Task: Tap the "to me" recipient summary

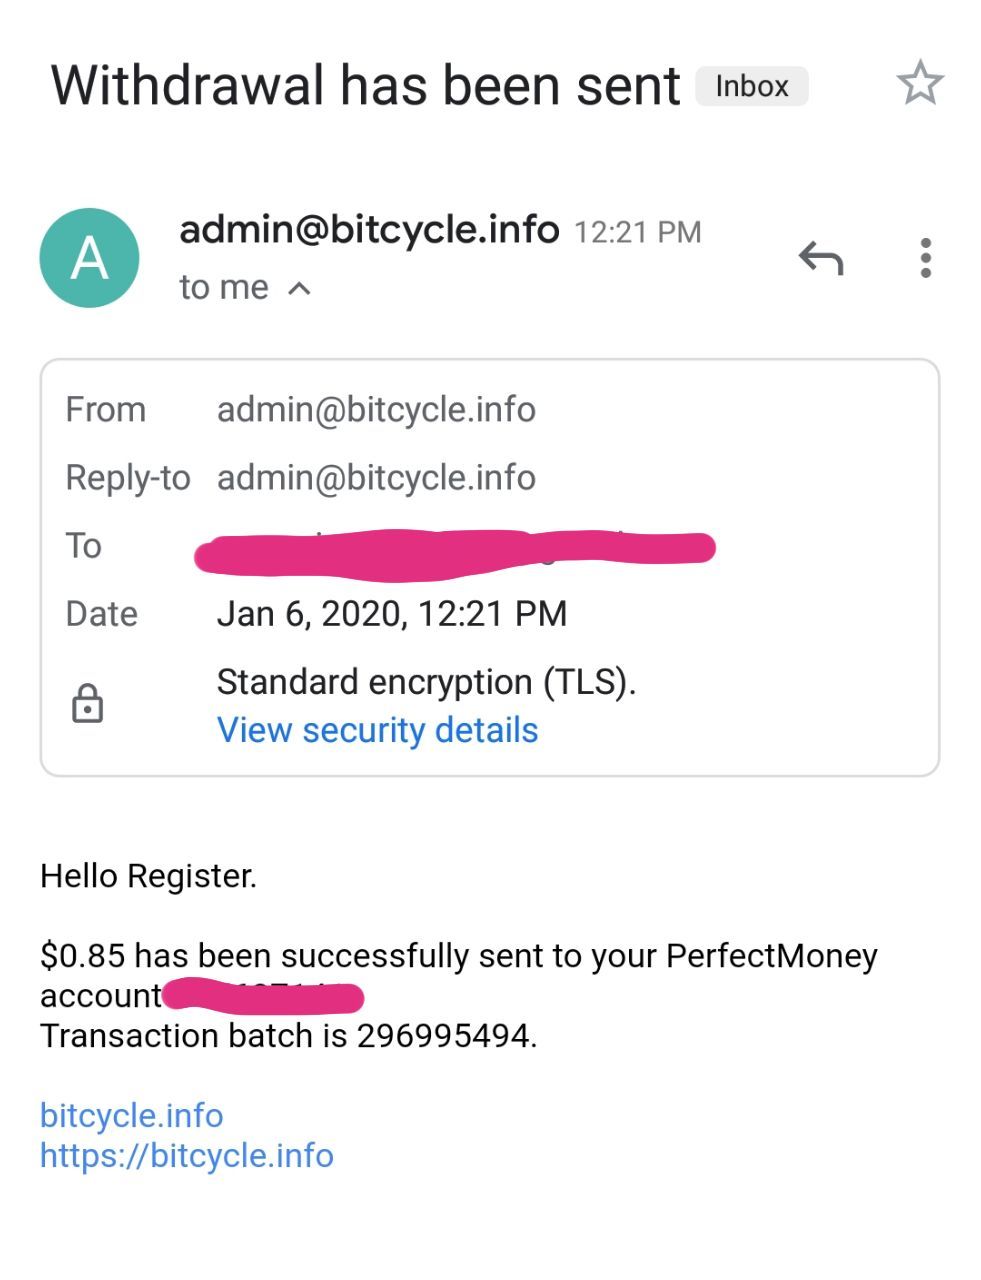Action: 223,288
